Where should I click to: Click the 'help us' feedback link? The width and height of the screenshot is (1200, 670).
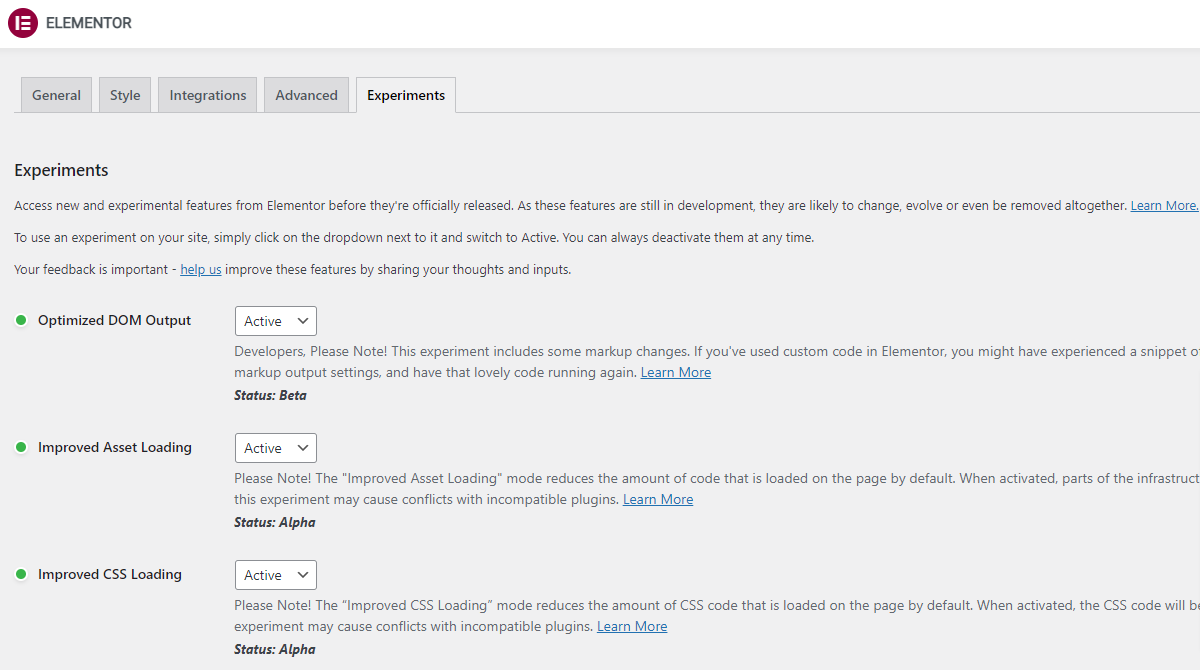[x=201, y=269]
